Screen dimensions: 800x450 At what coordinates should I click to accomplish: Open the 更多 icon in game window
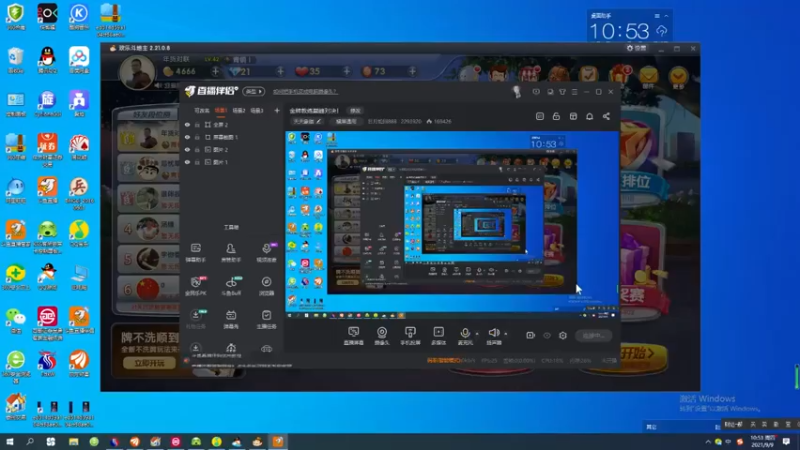(x=678, y=78)
